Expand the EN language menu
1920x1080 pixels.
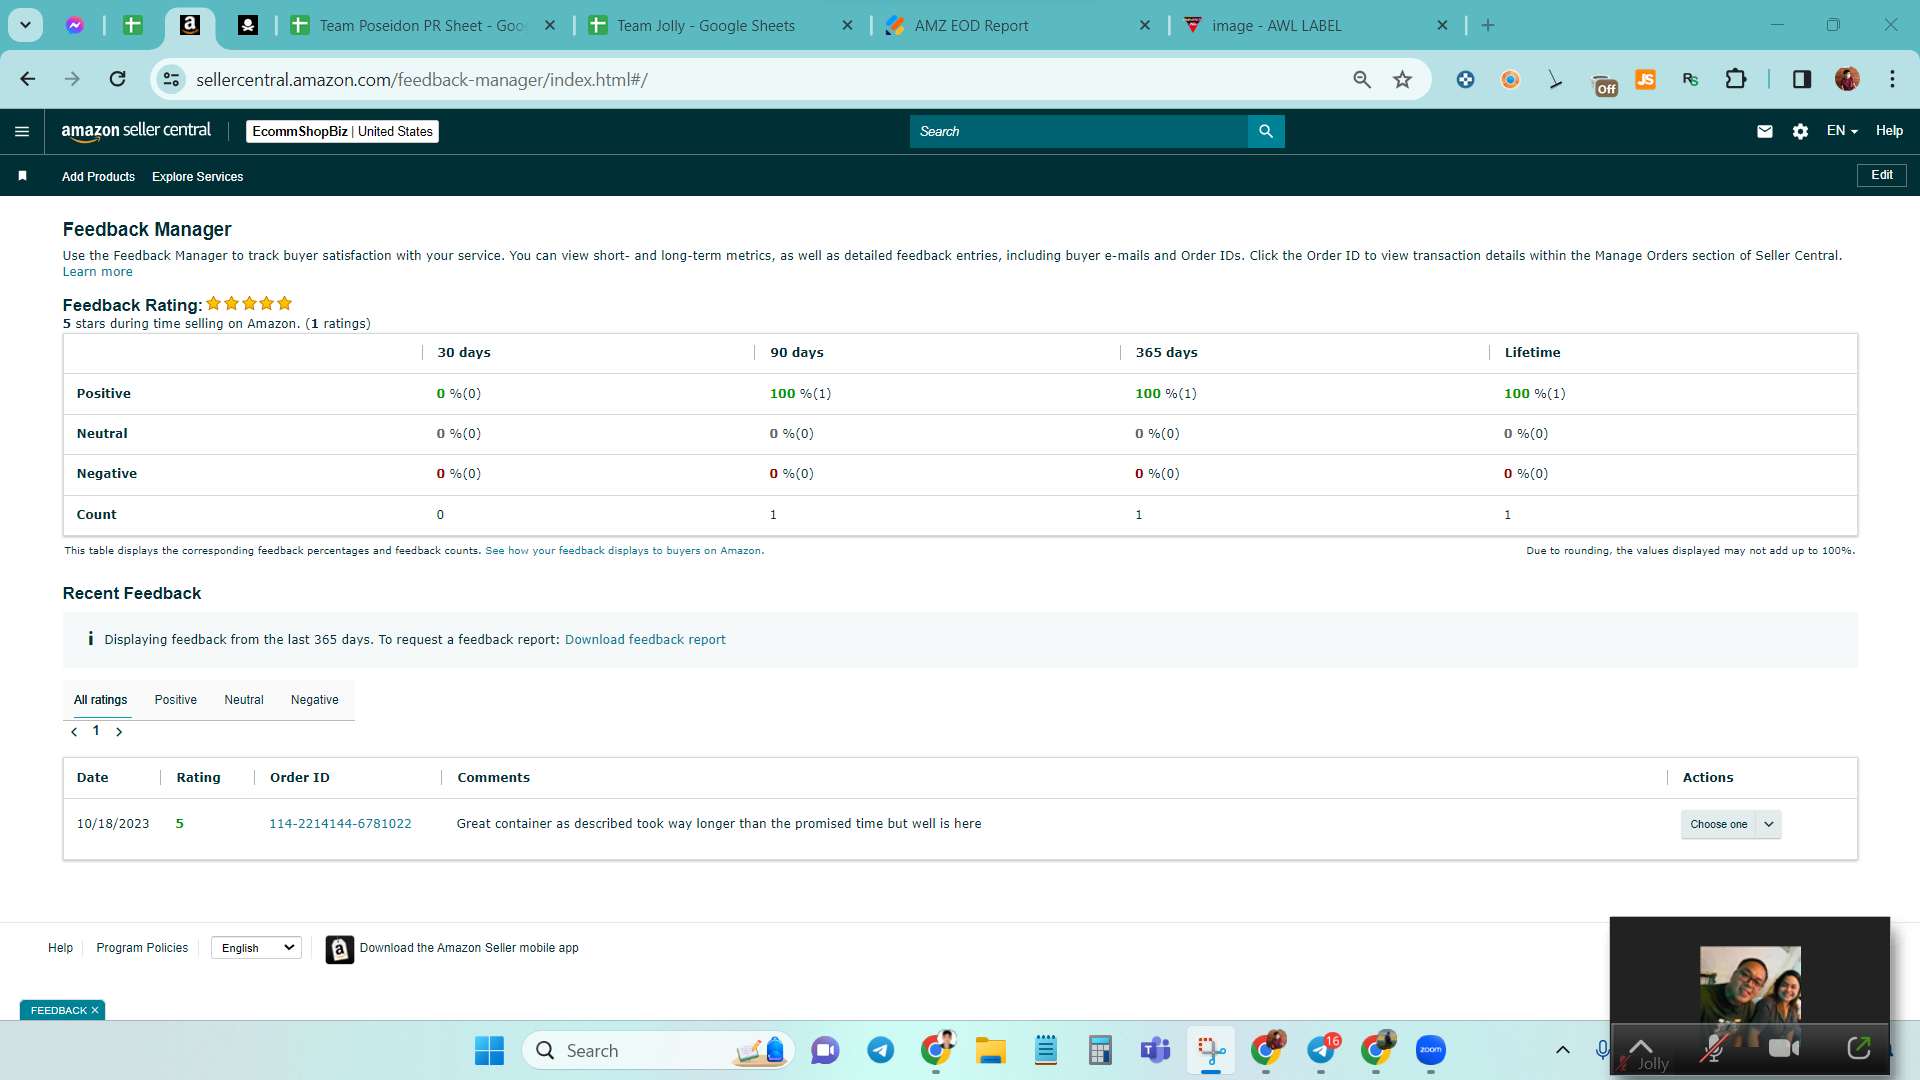pyautogui.click(x=1842, y=131)
